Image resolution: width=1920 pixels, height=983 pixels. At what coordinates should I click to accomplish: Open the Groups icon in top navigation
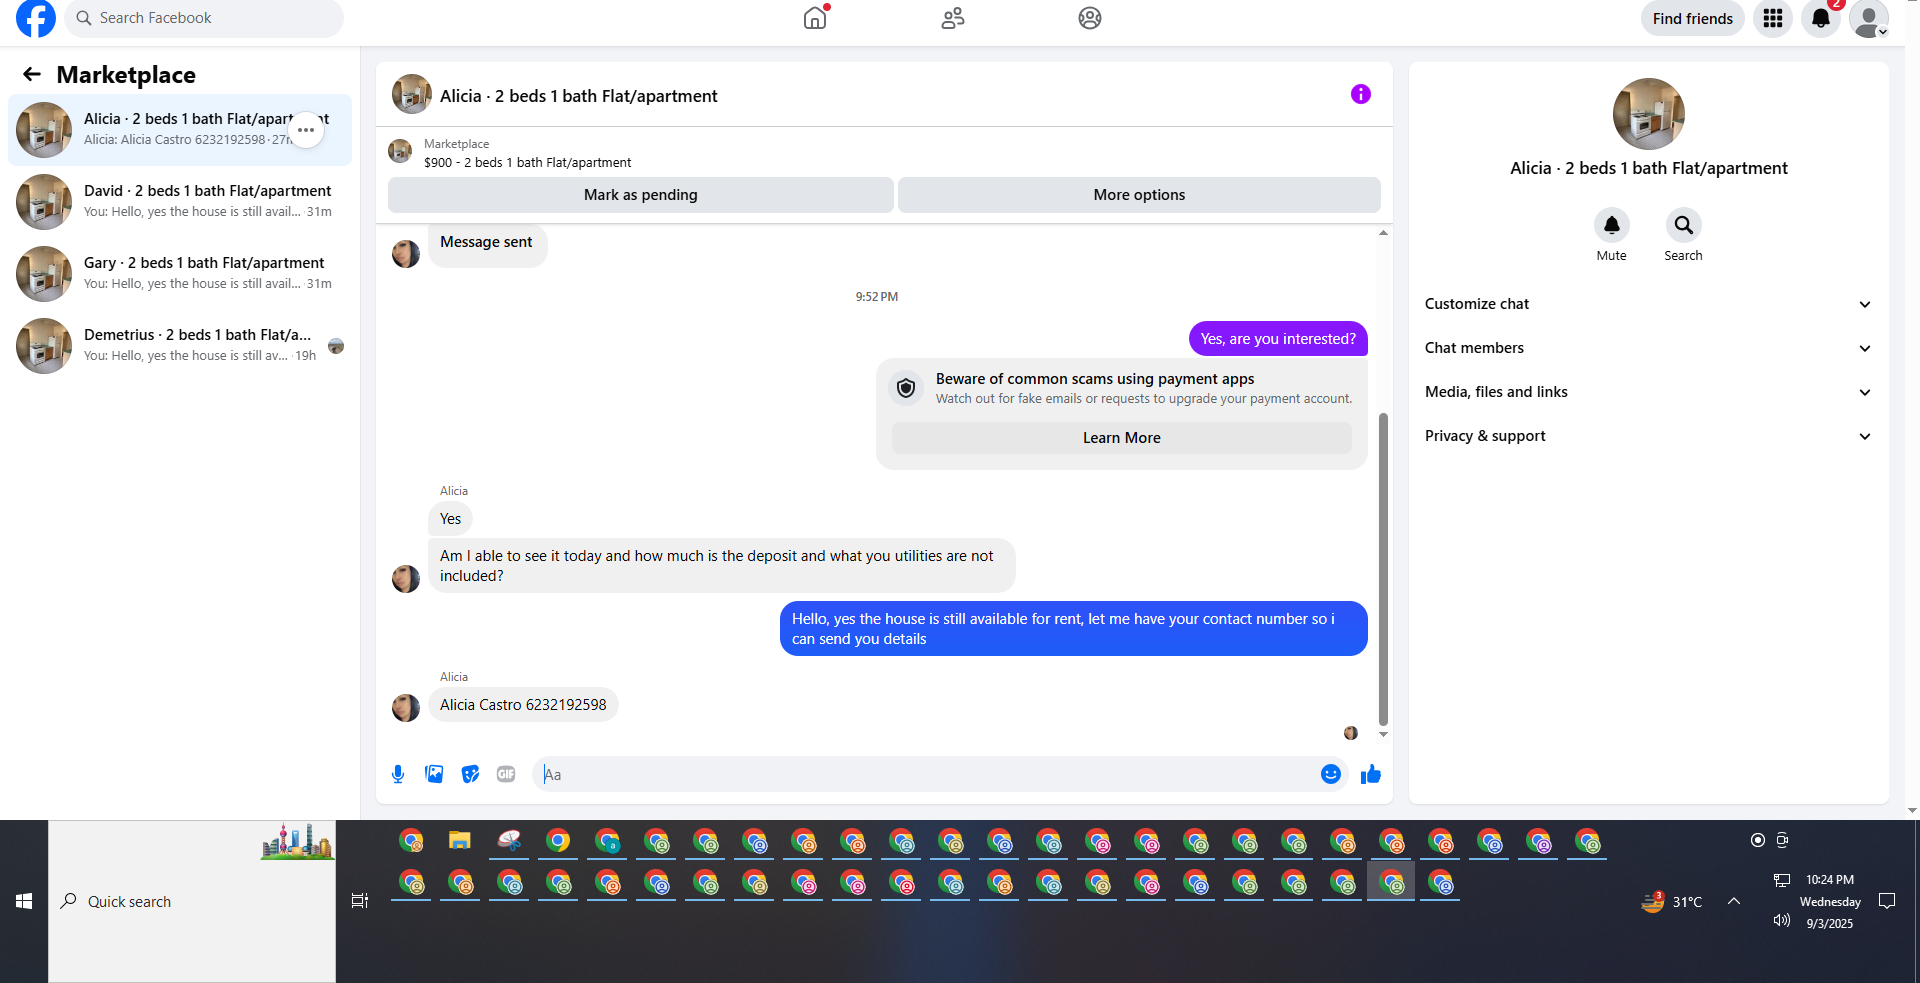pyautogui.click(x=1090, y=18)
